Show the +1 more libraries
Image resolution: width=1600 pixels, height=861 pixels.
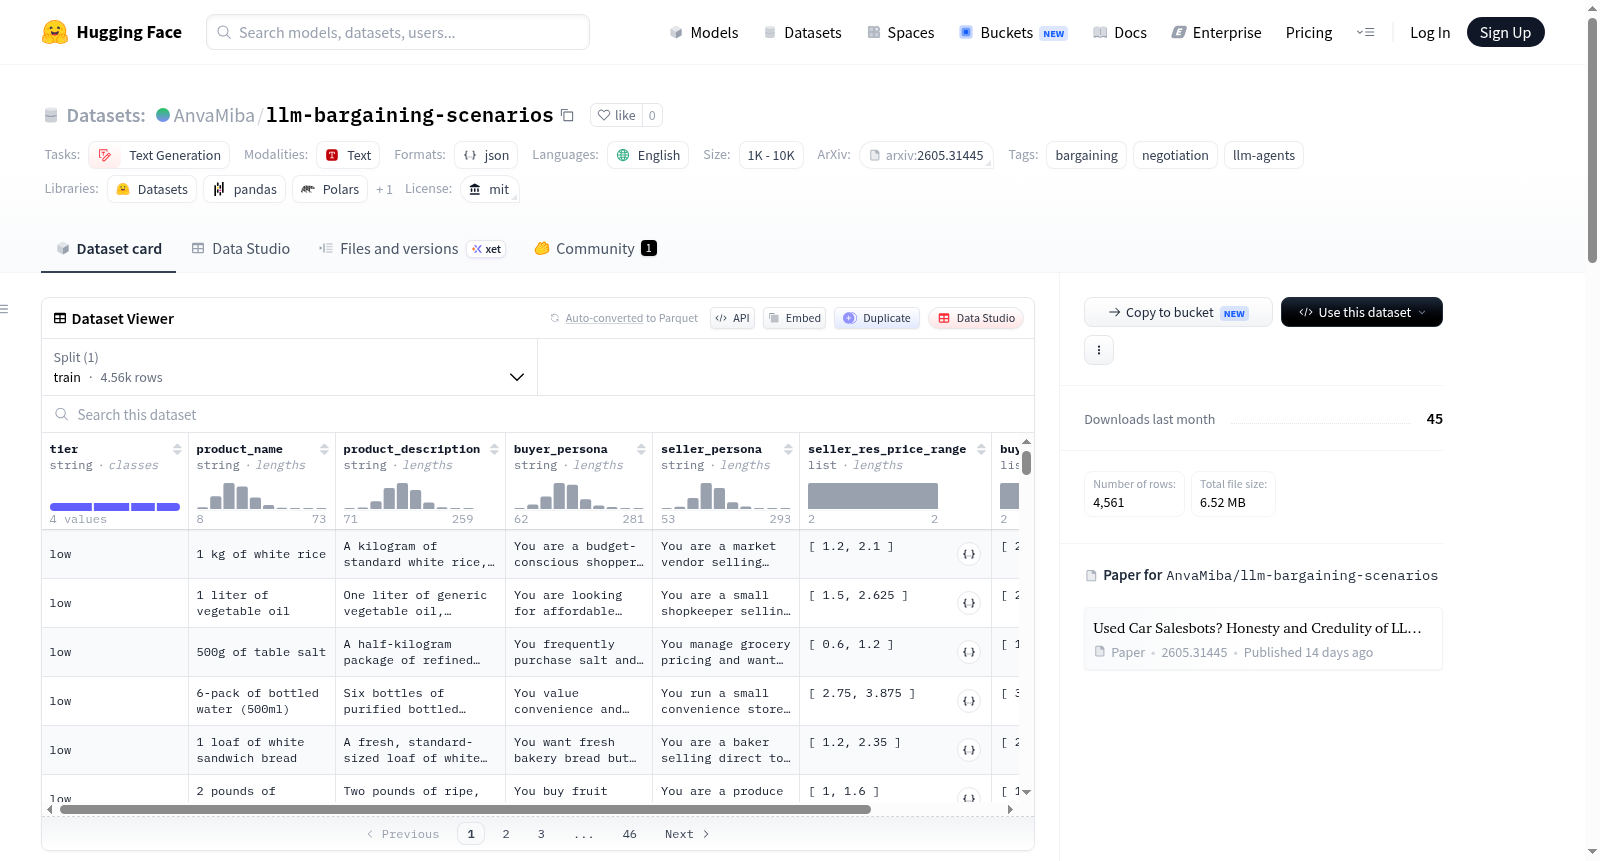tap(384, 189)
